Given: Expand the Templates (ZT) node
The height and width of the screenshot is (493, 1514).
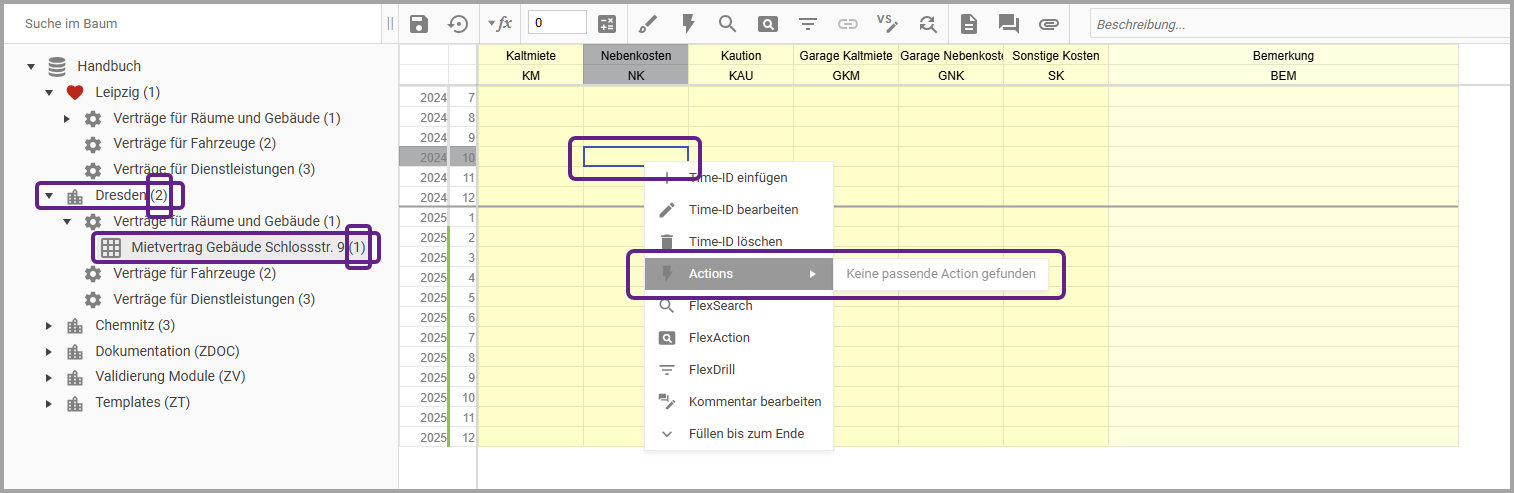Looking at the screenshot, I should [x=49, y=403].
